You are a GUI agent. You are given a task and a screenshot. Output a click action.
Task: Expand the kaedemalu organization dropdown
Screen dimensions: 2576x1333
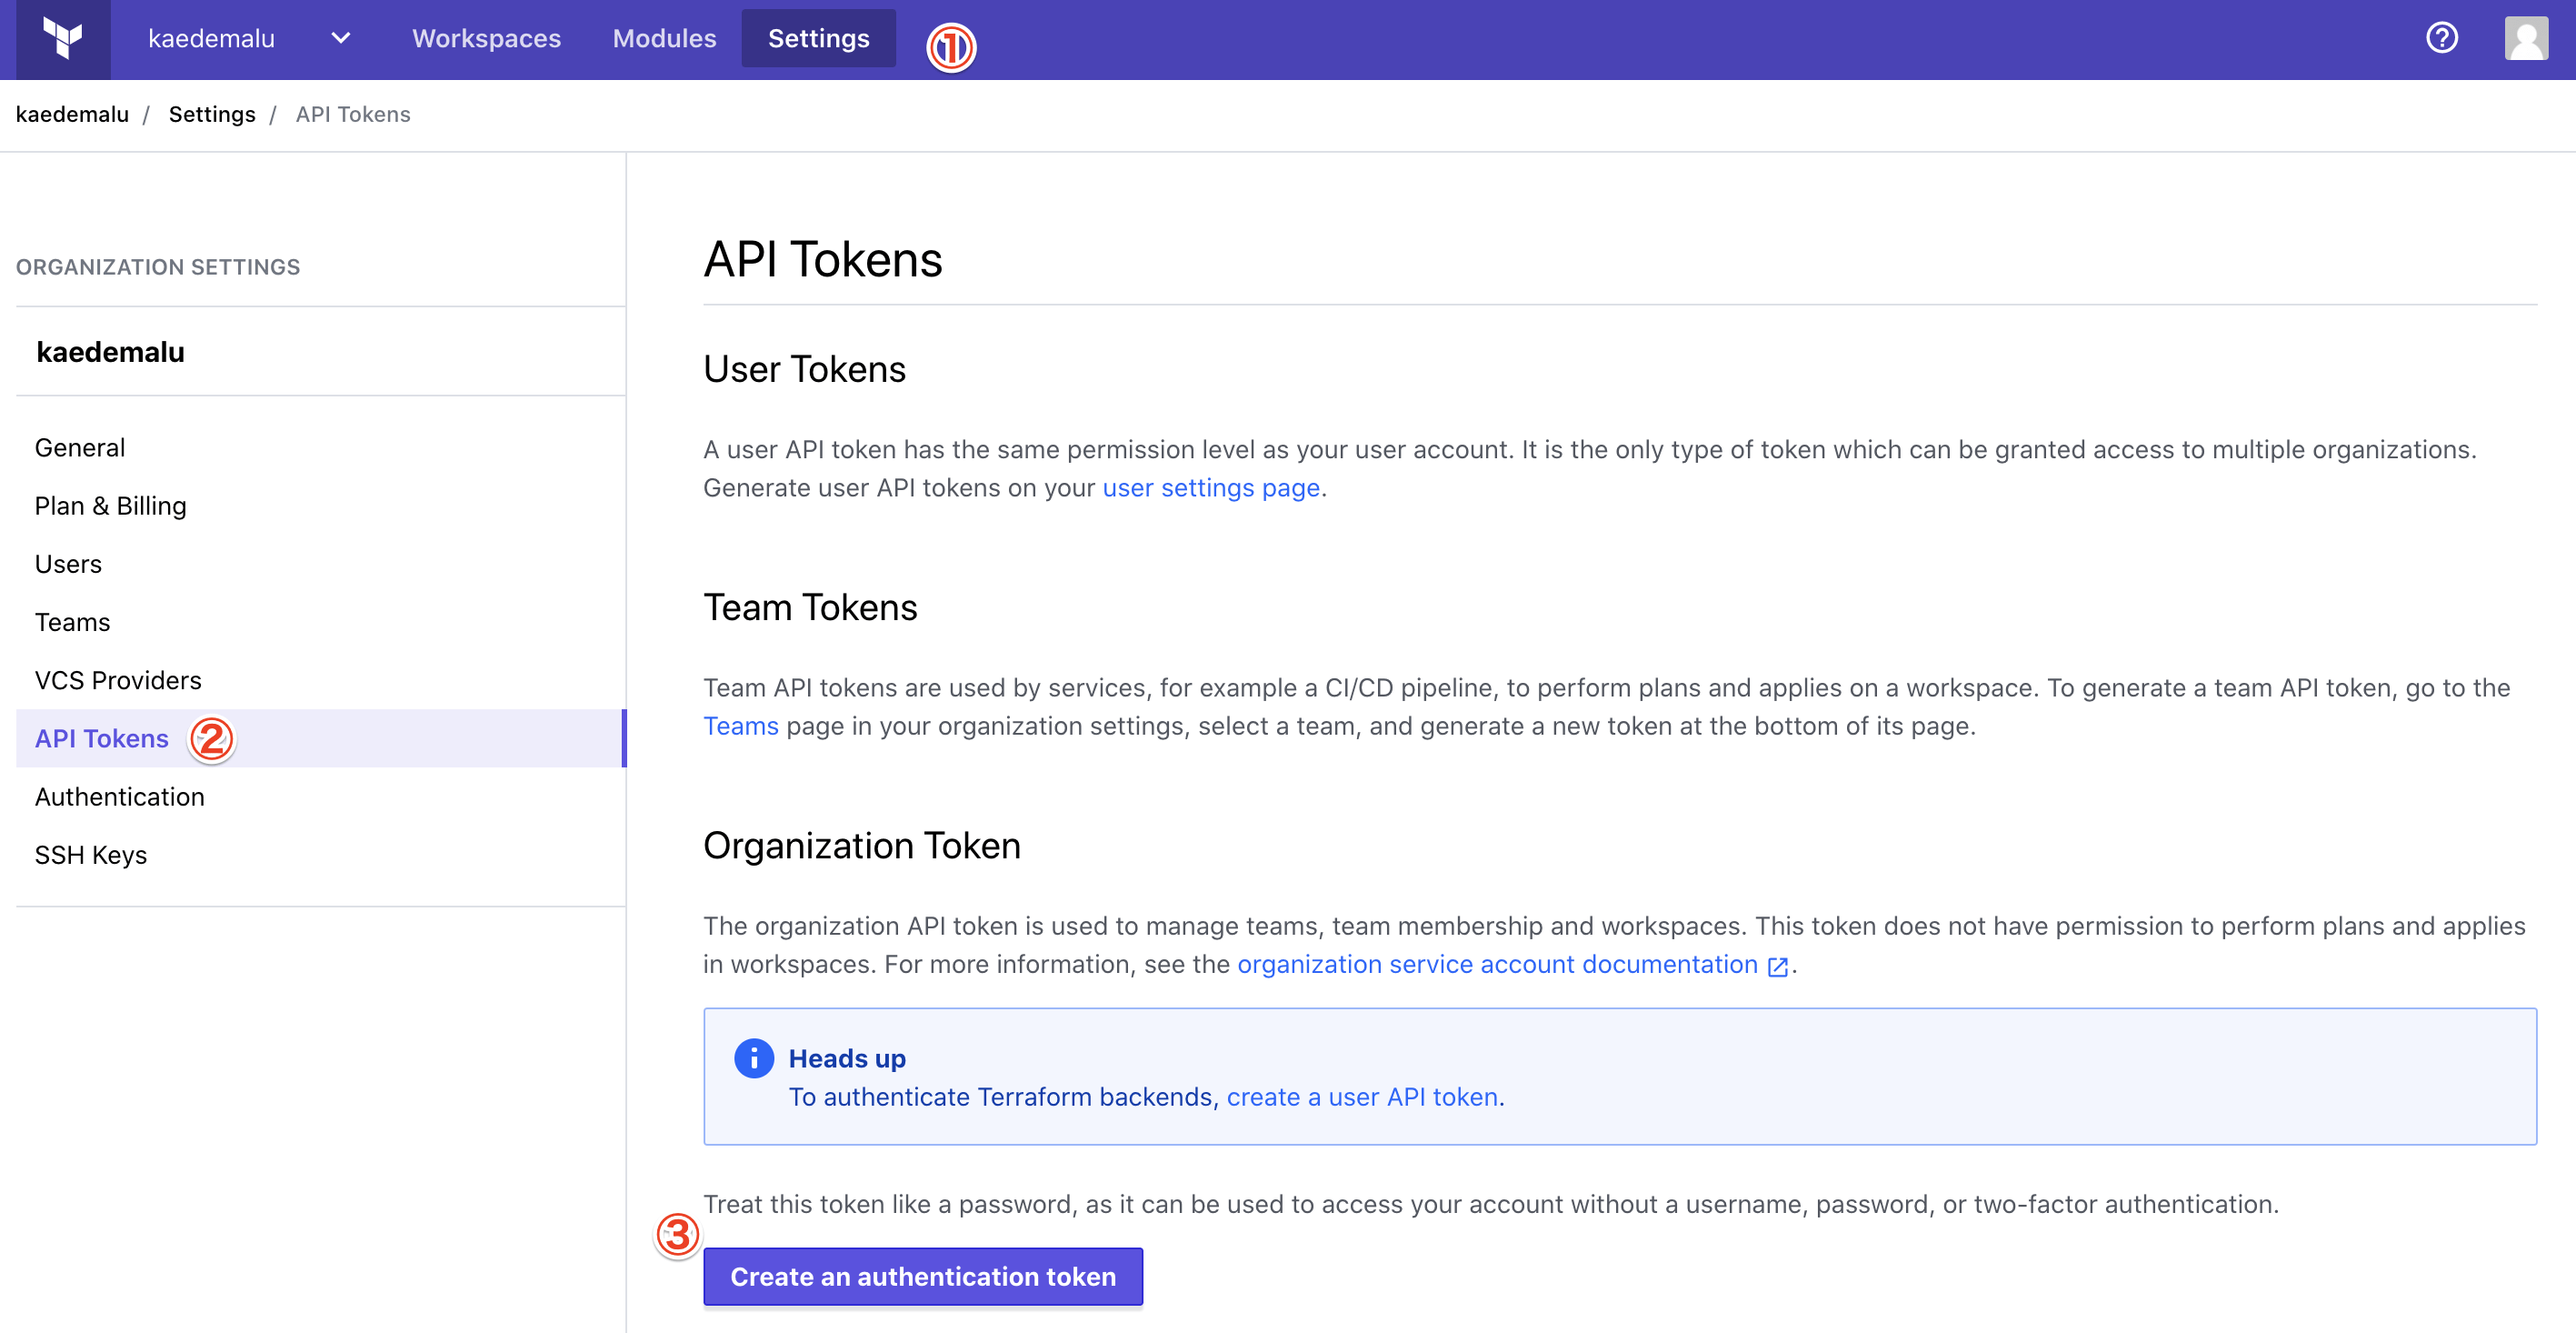pos(340,38)
